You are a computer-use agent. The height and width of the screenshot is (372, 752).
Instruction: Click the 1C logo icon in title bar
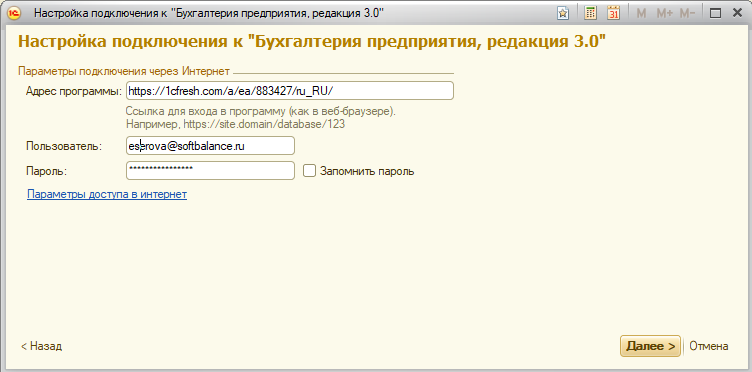click(15, 13)
